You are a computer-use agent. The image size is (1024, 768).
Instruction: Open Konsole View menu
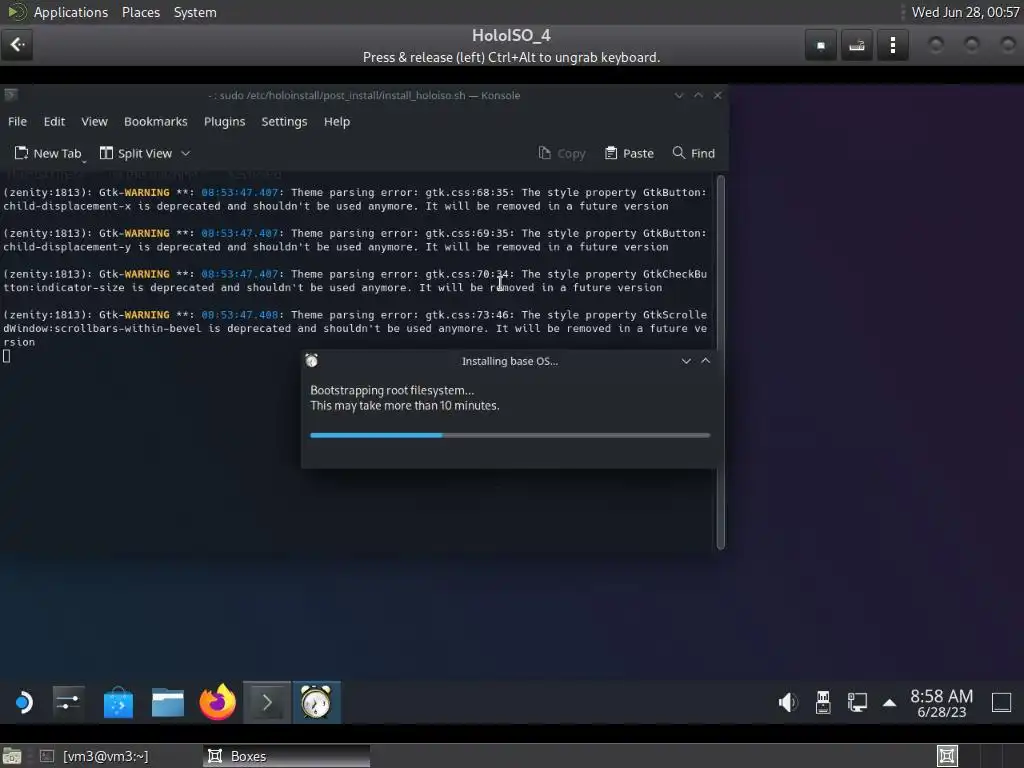[x=94, y=121]
